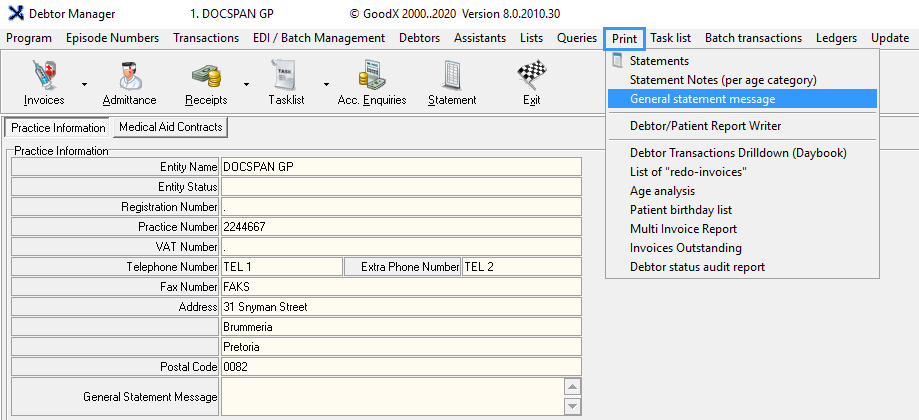The image size is (919, 420).
Task: Switch to Medical Aid Contracts tab
Action: [170, 128]
